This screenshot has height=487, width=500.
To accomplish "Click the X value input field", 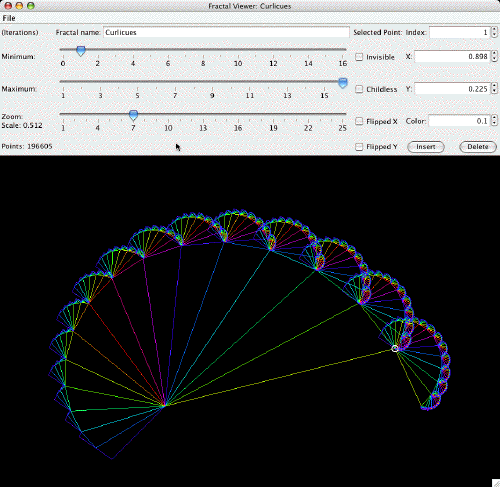I will [x=452, y=56].
